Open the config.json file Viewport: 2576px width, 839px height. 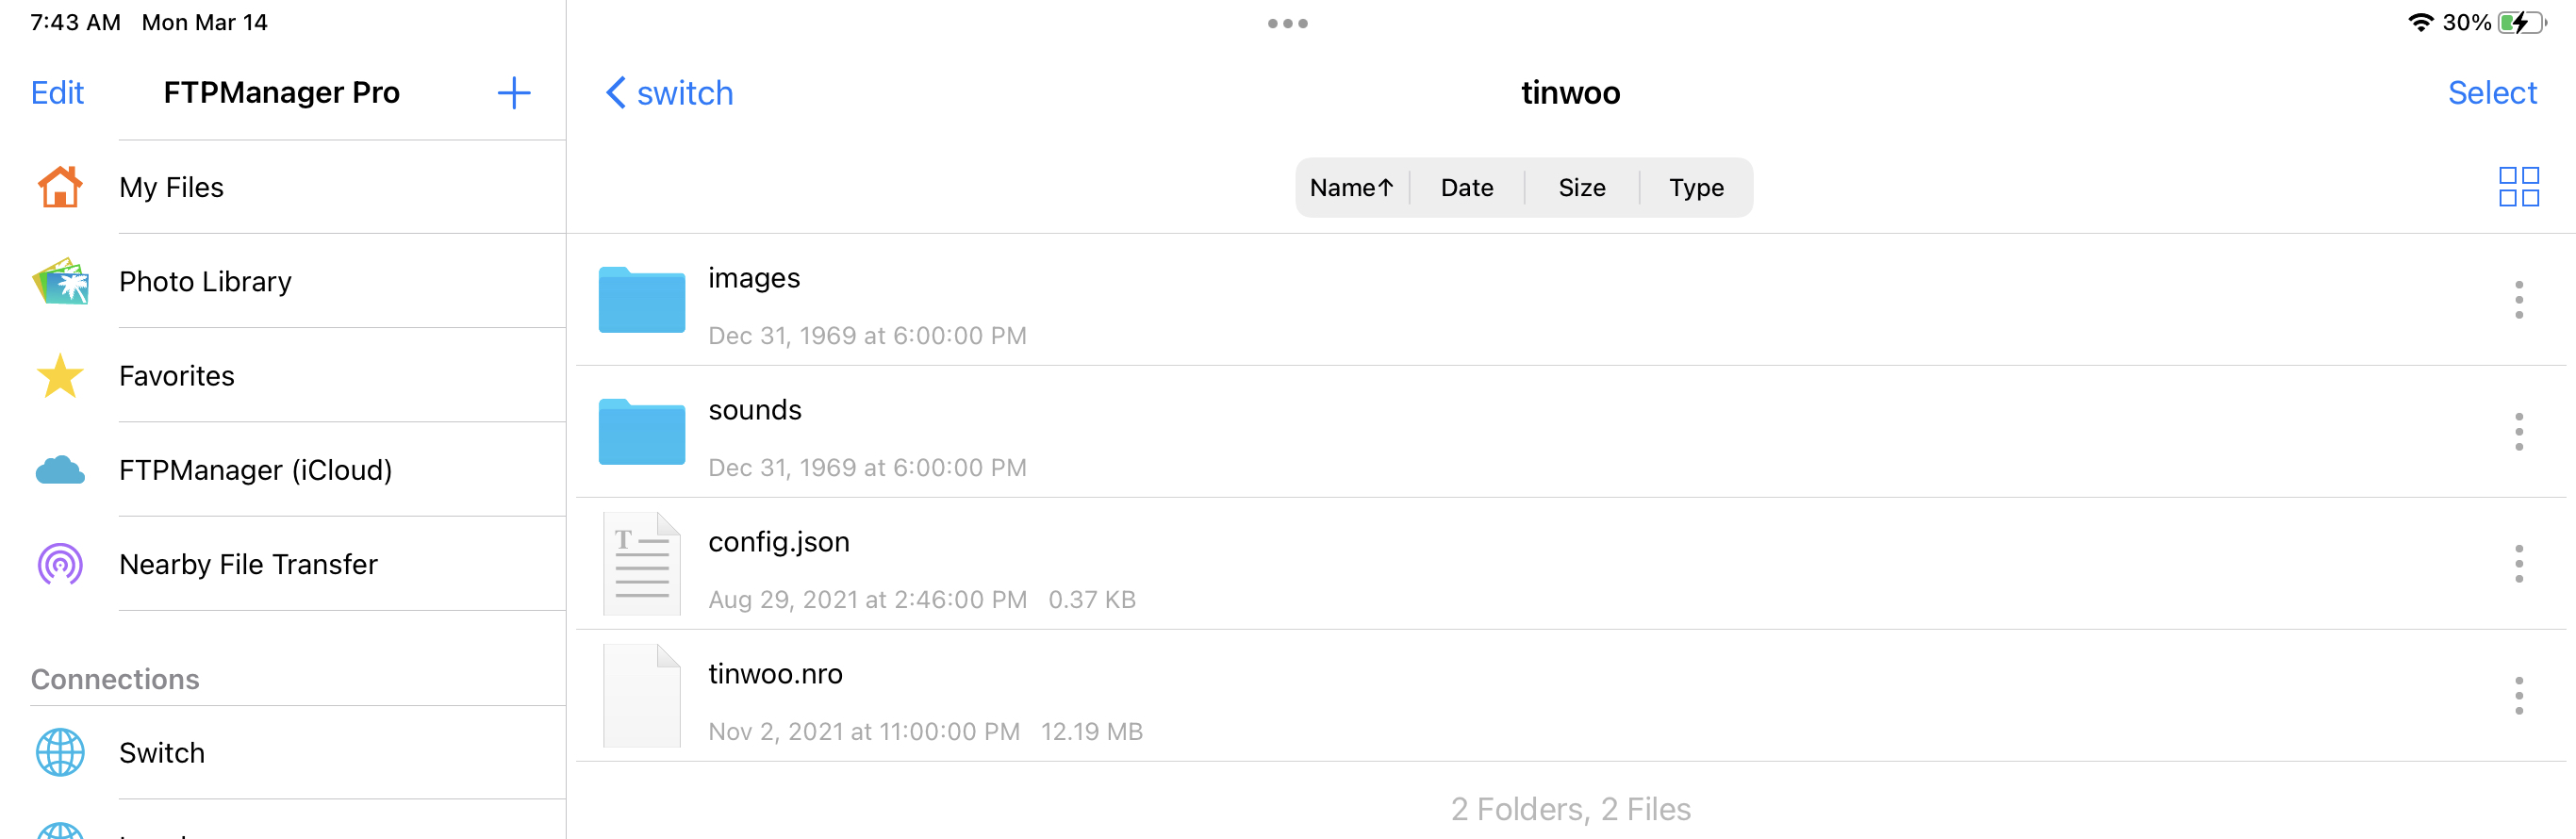tap(1571, 564)
